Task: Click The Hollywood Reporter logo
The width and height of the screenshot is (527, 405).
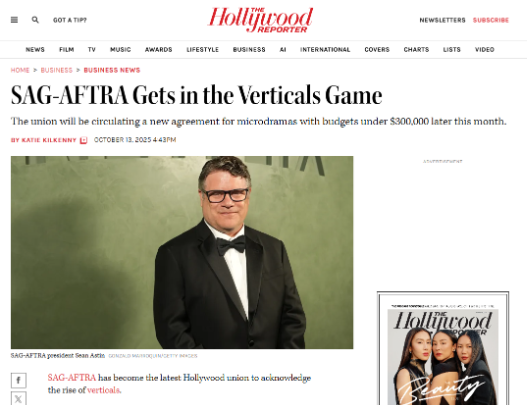Action: (x=260, y=20)
